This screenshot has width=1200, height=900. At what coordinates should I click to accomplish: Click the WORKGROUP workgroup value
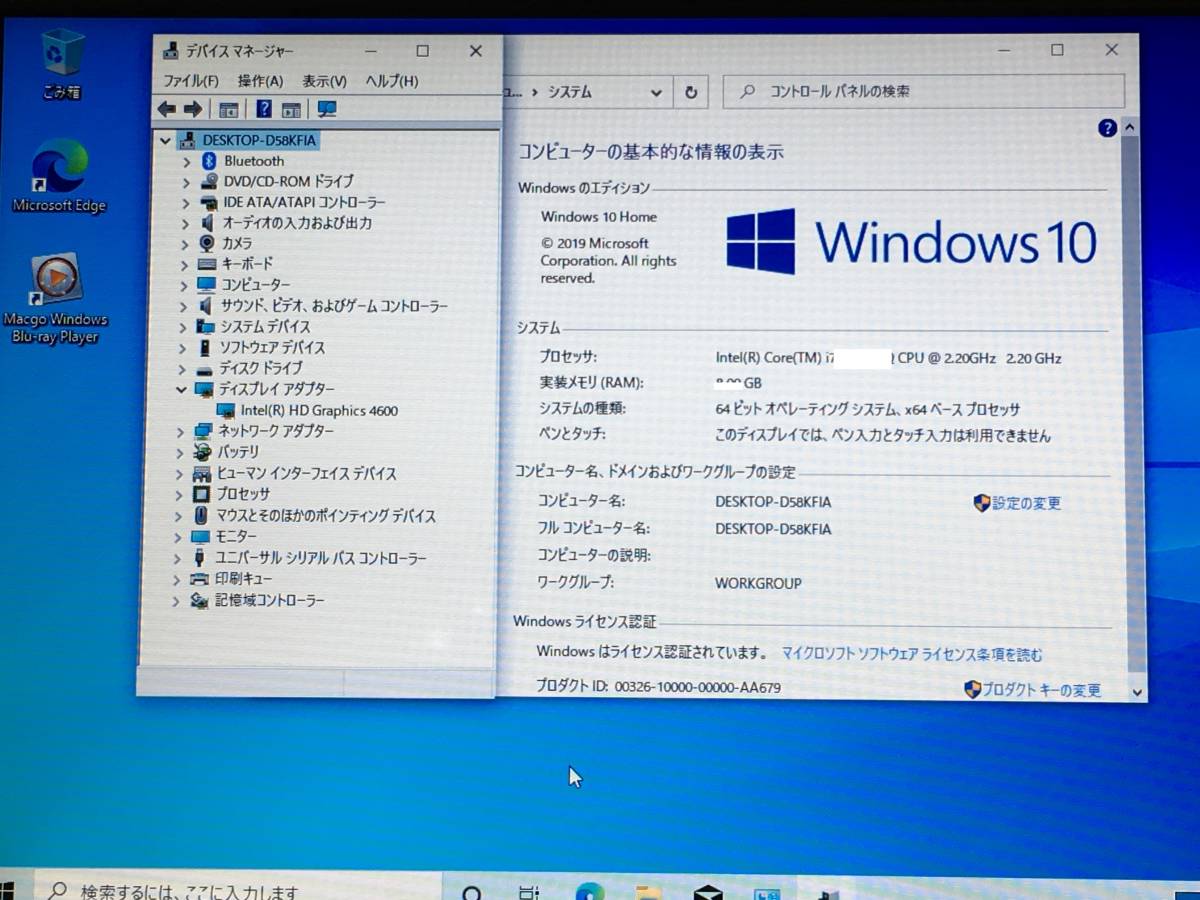point(758,584)
